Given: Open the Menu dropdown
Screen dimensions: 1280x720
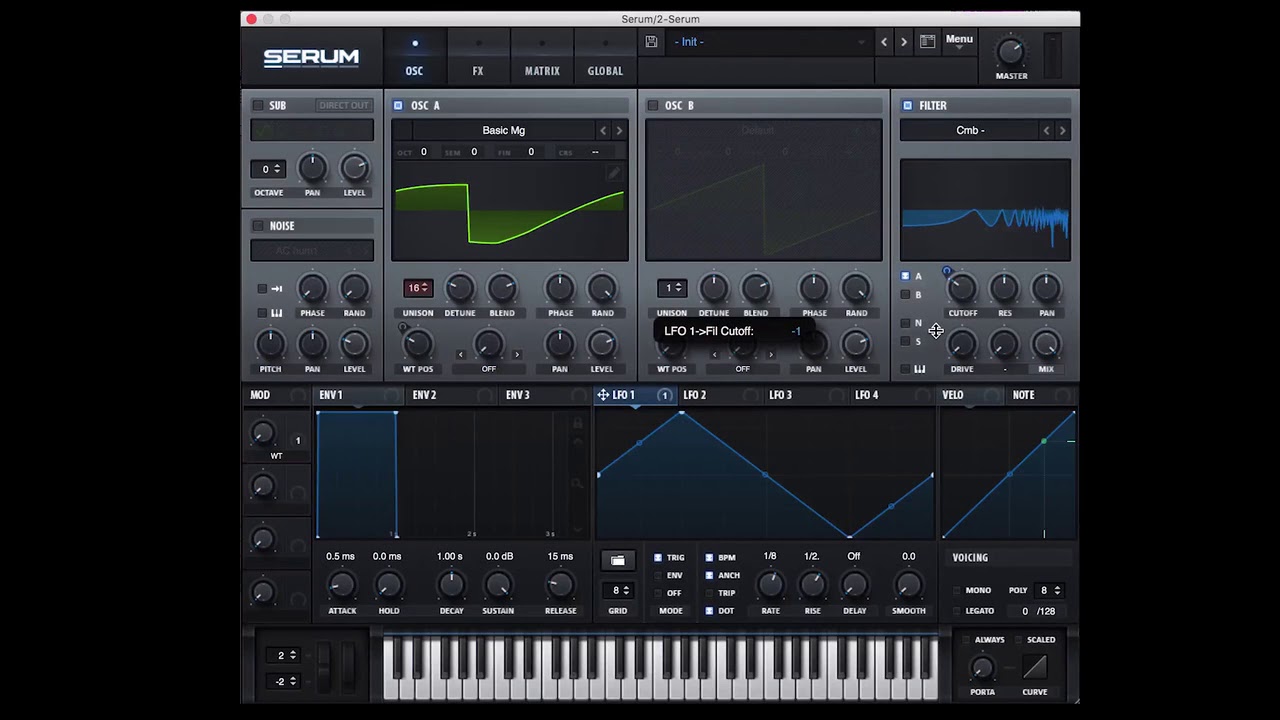Looking at the screenshot, I should click(x=959, y=42).
